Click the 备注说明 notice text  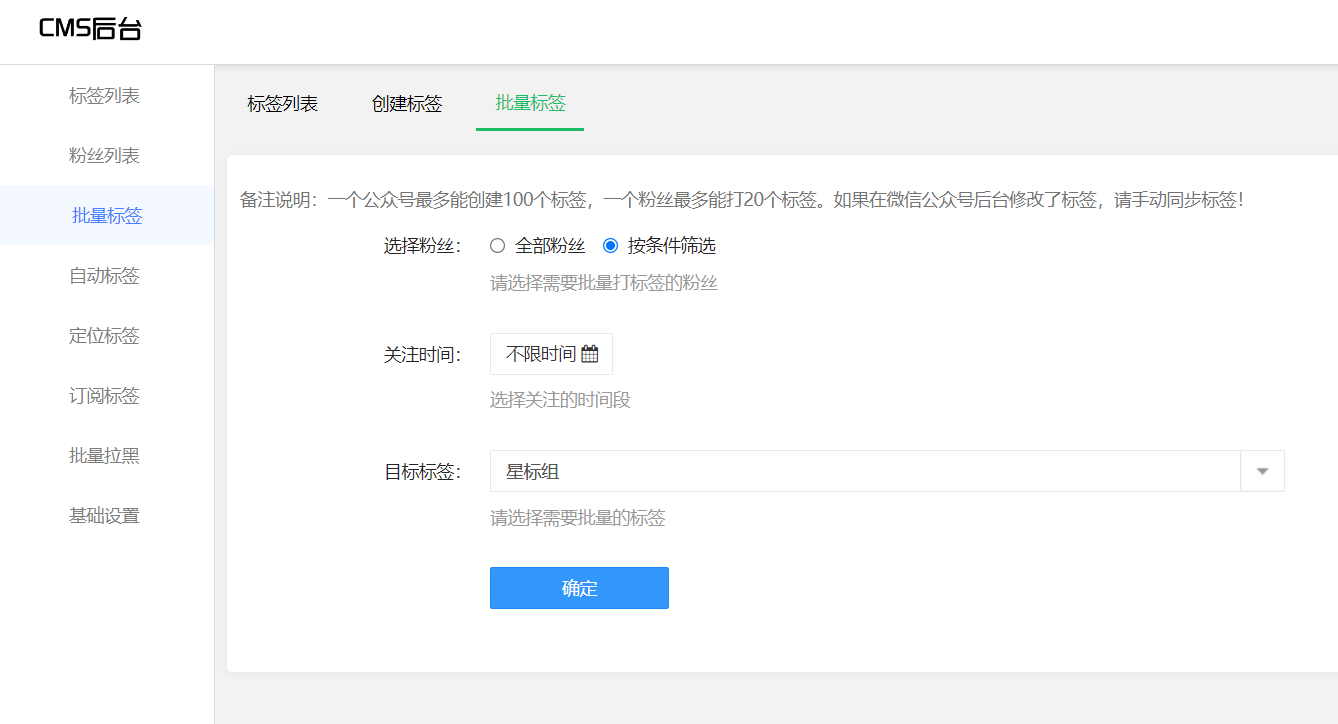coord(742,200)
